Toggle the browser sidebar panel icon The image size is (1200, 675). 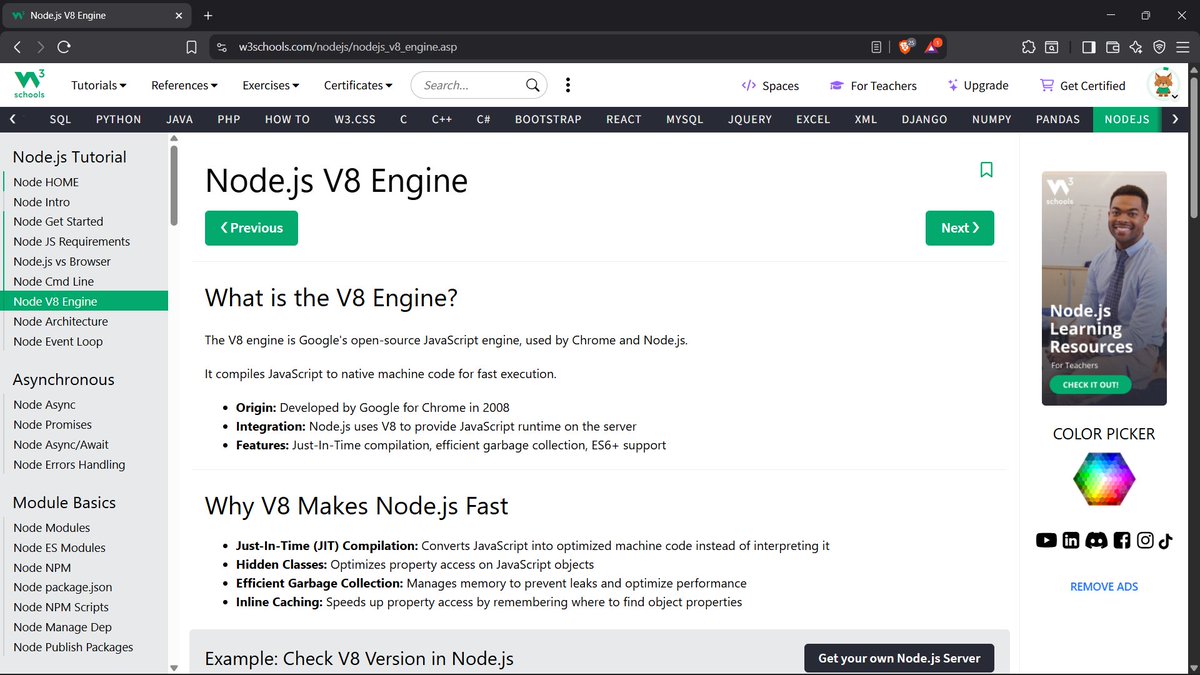pos(1089,47)
